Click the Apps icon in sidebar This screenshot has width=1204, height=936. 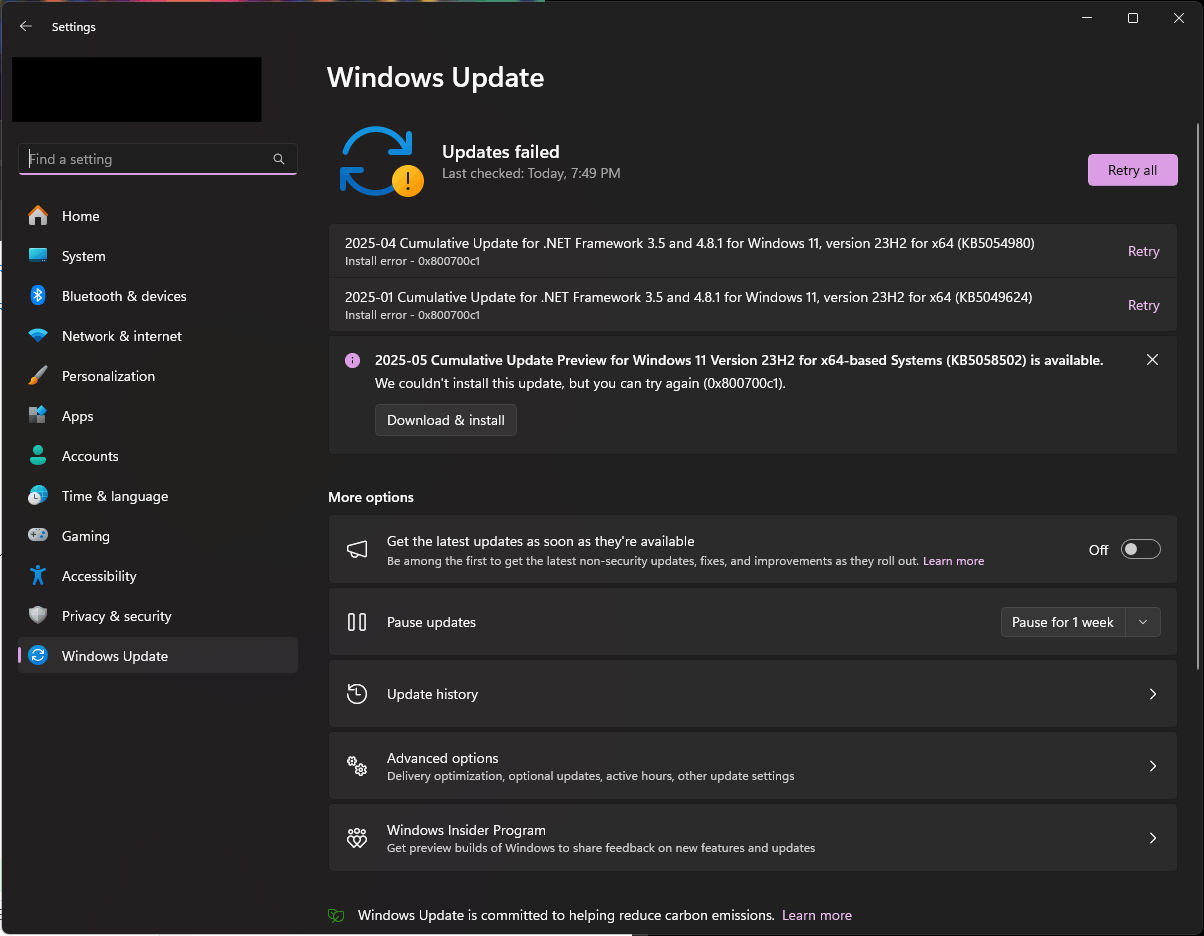(x=38, y=416)
